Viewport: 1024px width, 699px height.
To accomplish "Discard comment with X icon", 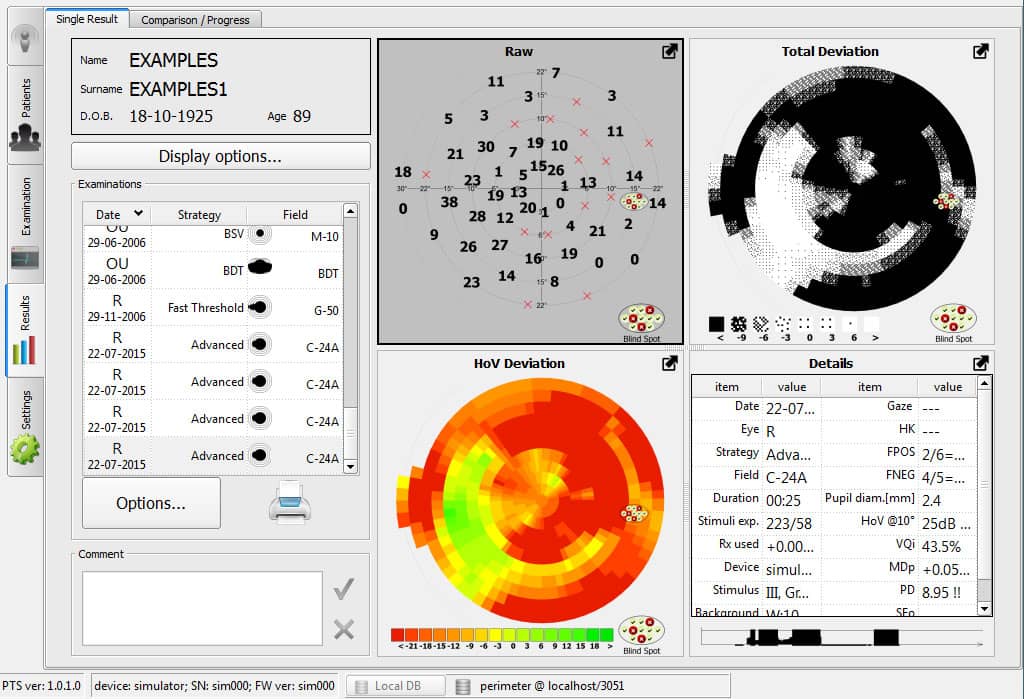I will (x=344, y=629).
